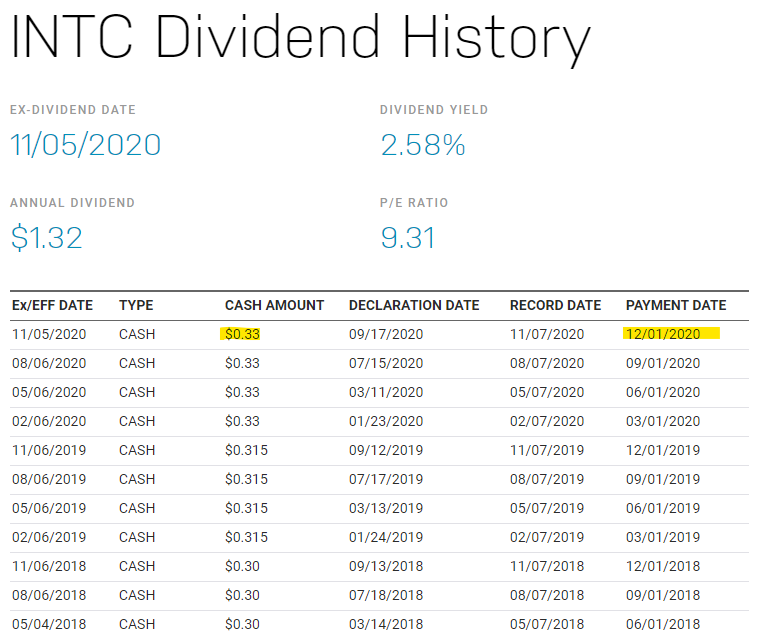Click declaration date 01/23/2020
Image resolution: width=773 pixels, height=638 pixels.
tap(386, 421)
